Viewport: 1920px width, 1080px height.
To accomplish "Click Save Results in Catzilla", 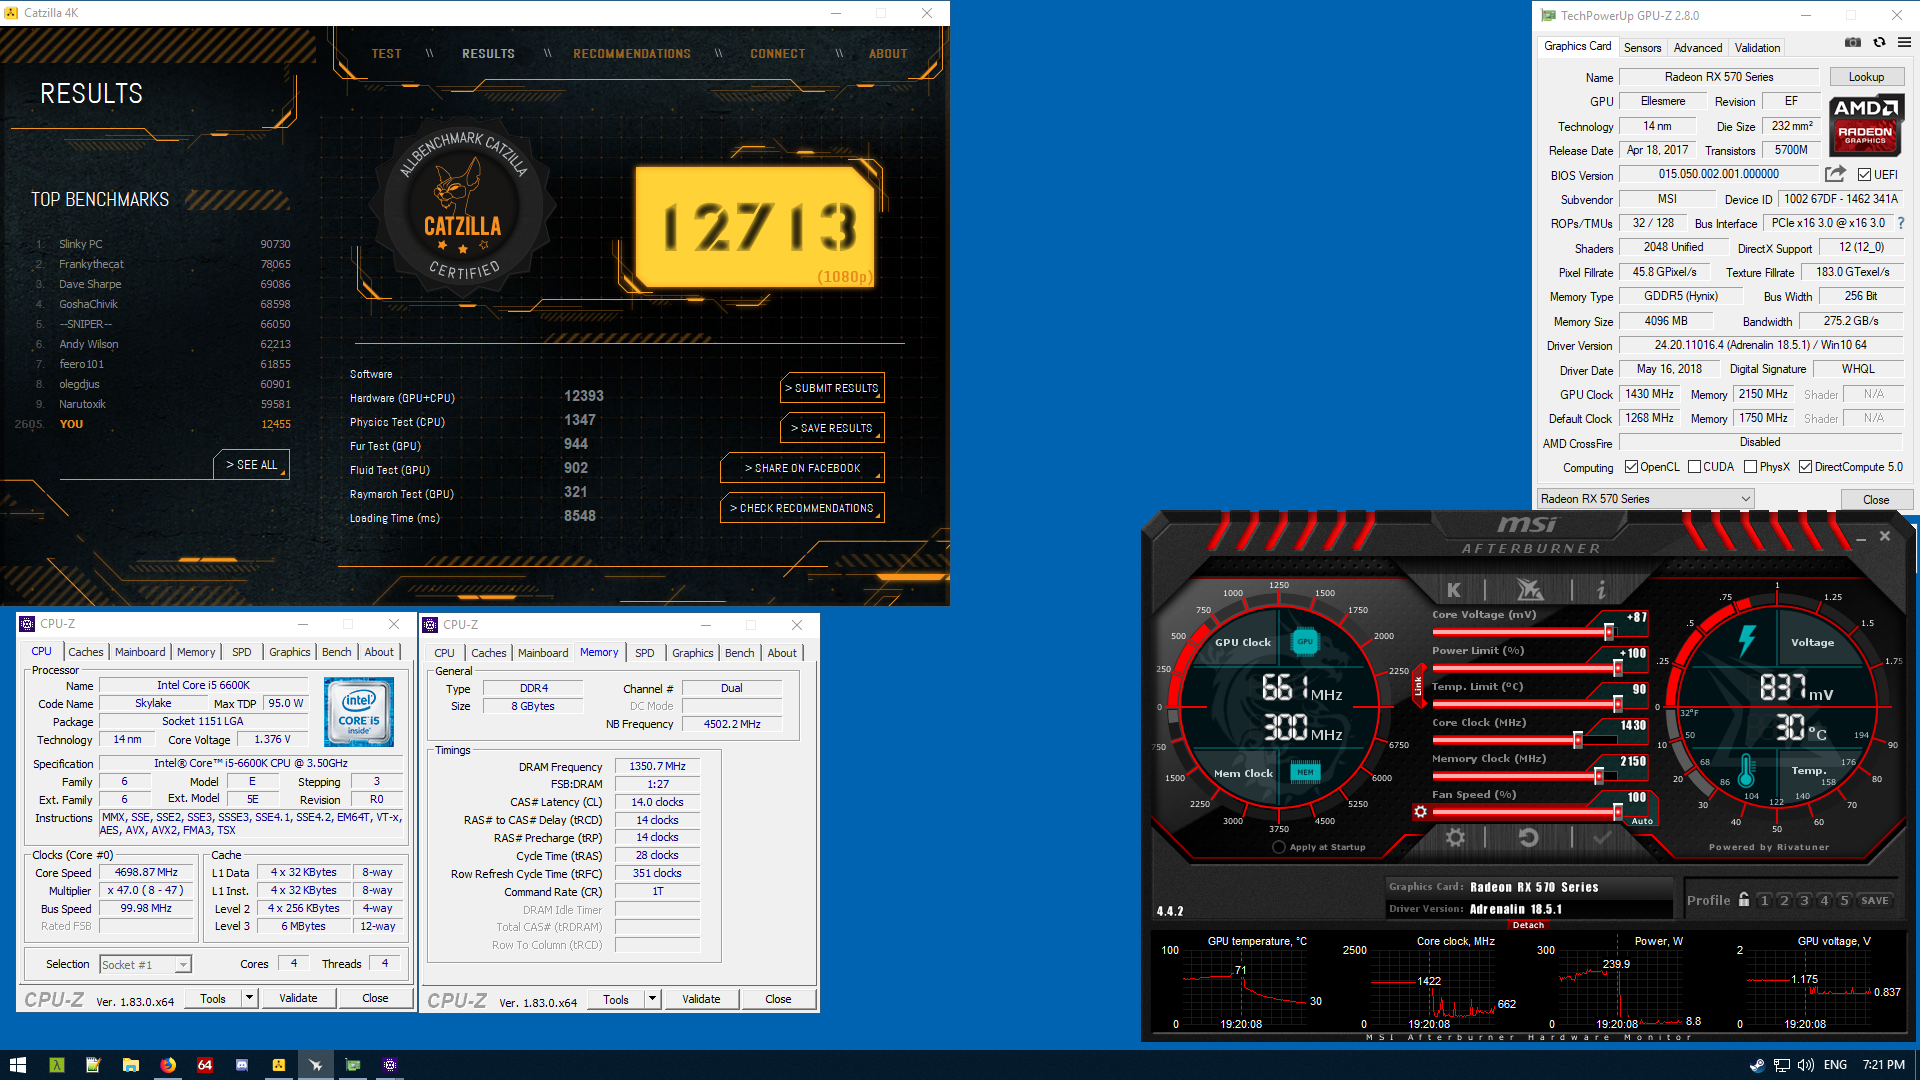I will click(x=832, y=428).
